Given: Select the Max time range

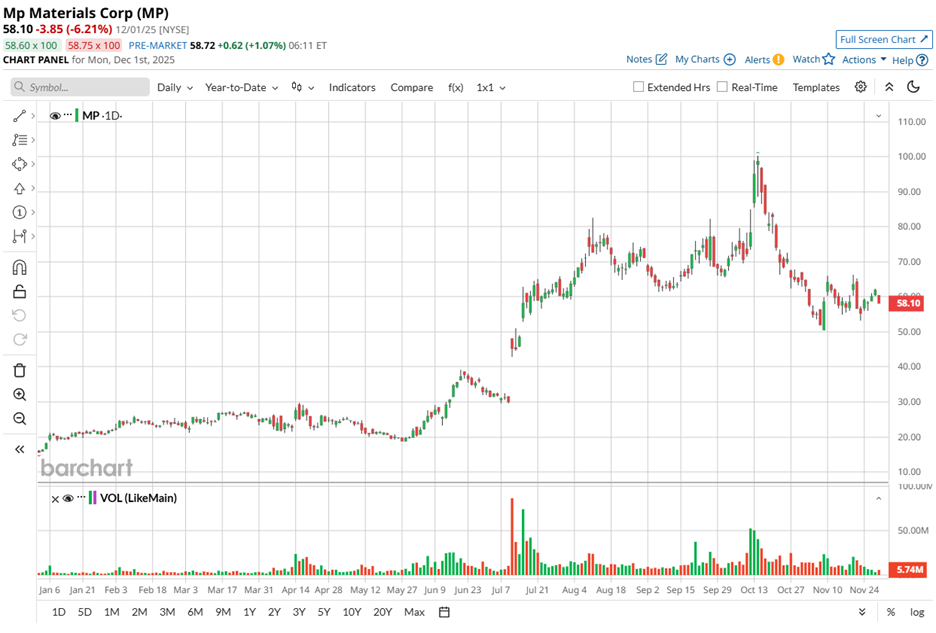Looking at the screenshot, I should tap(414, 612).
